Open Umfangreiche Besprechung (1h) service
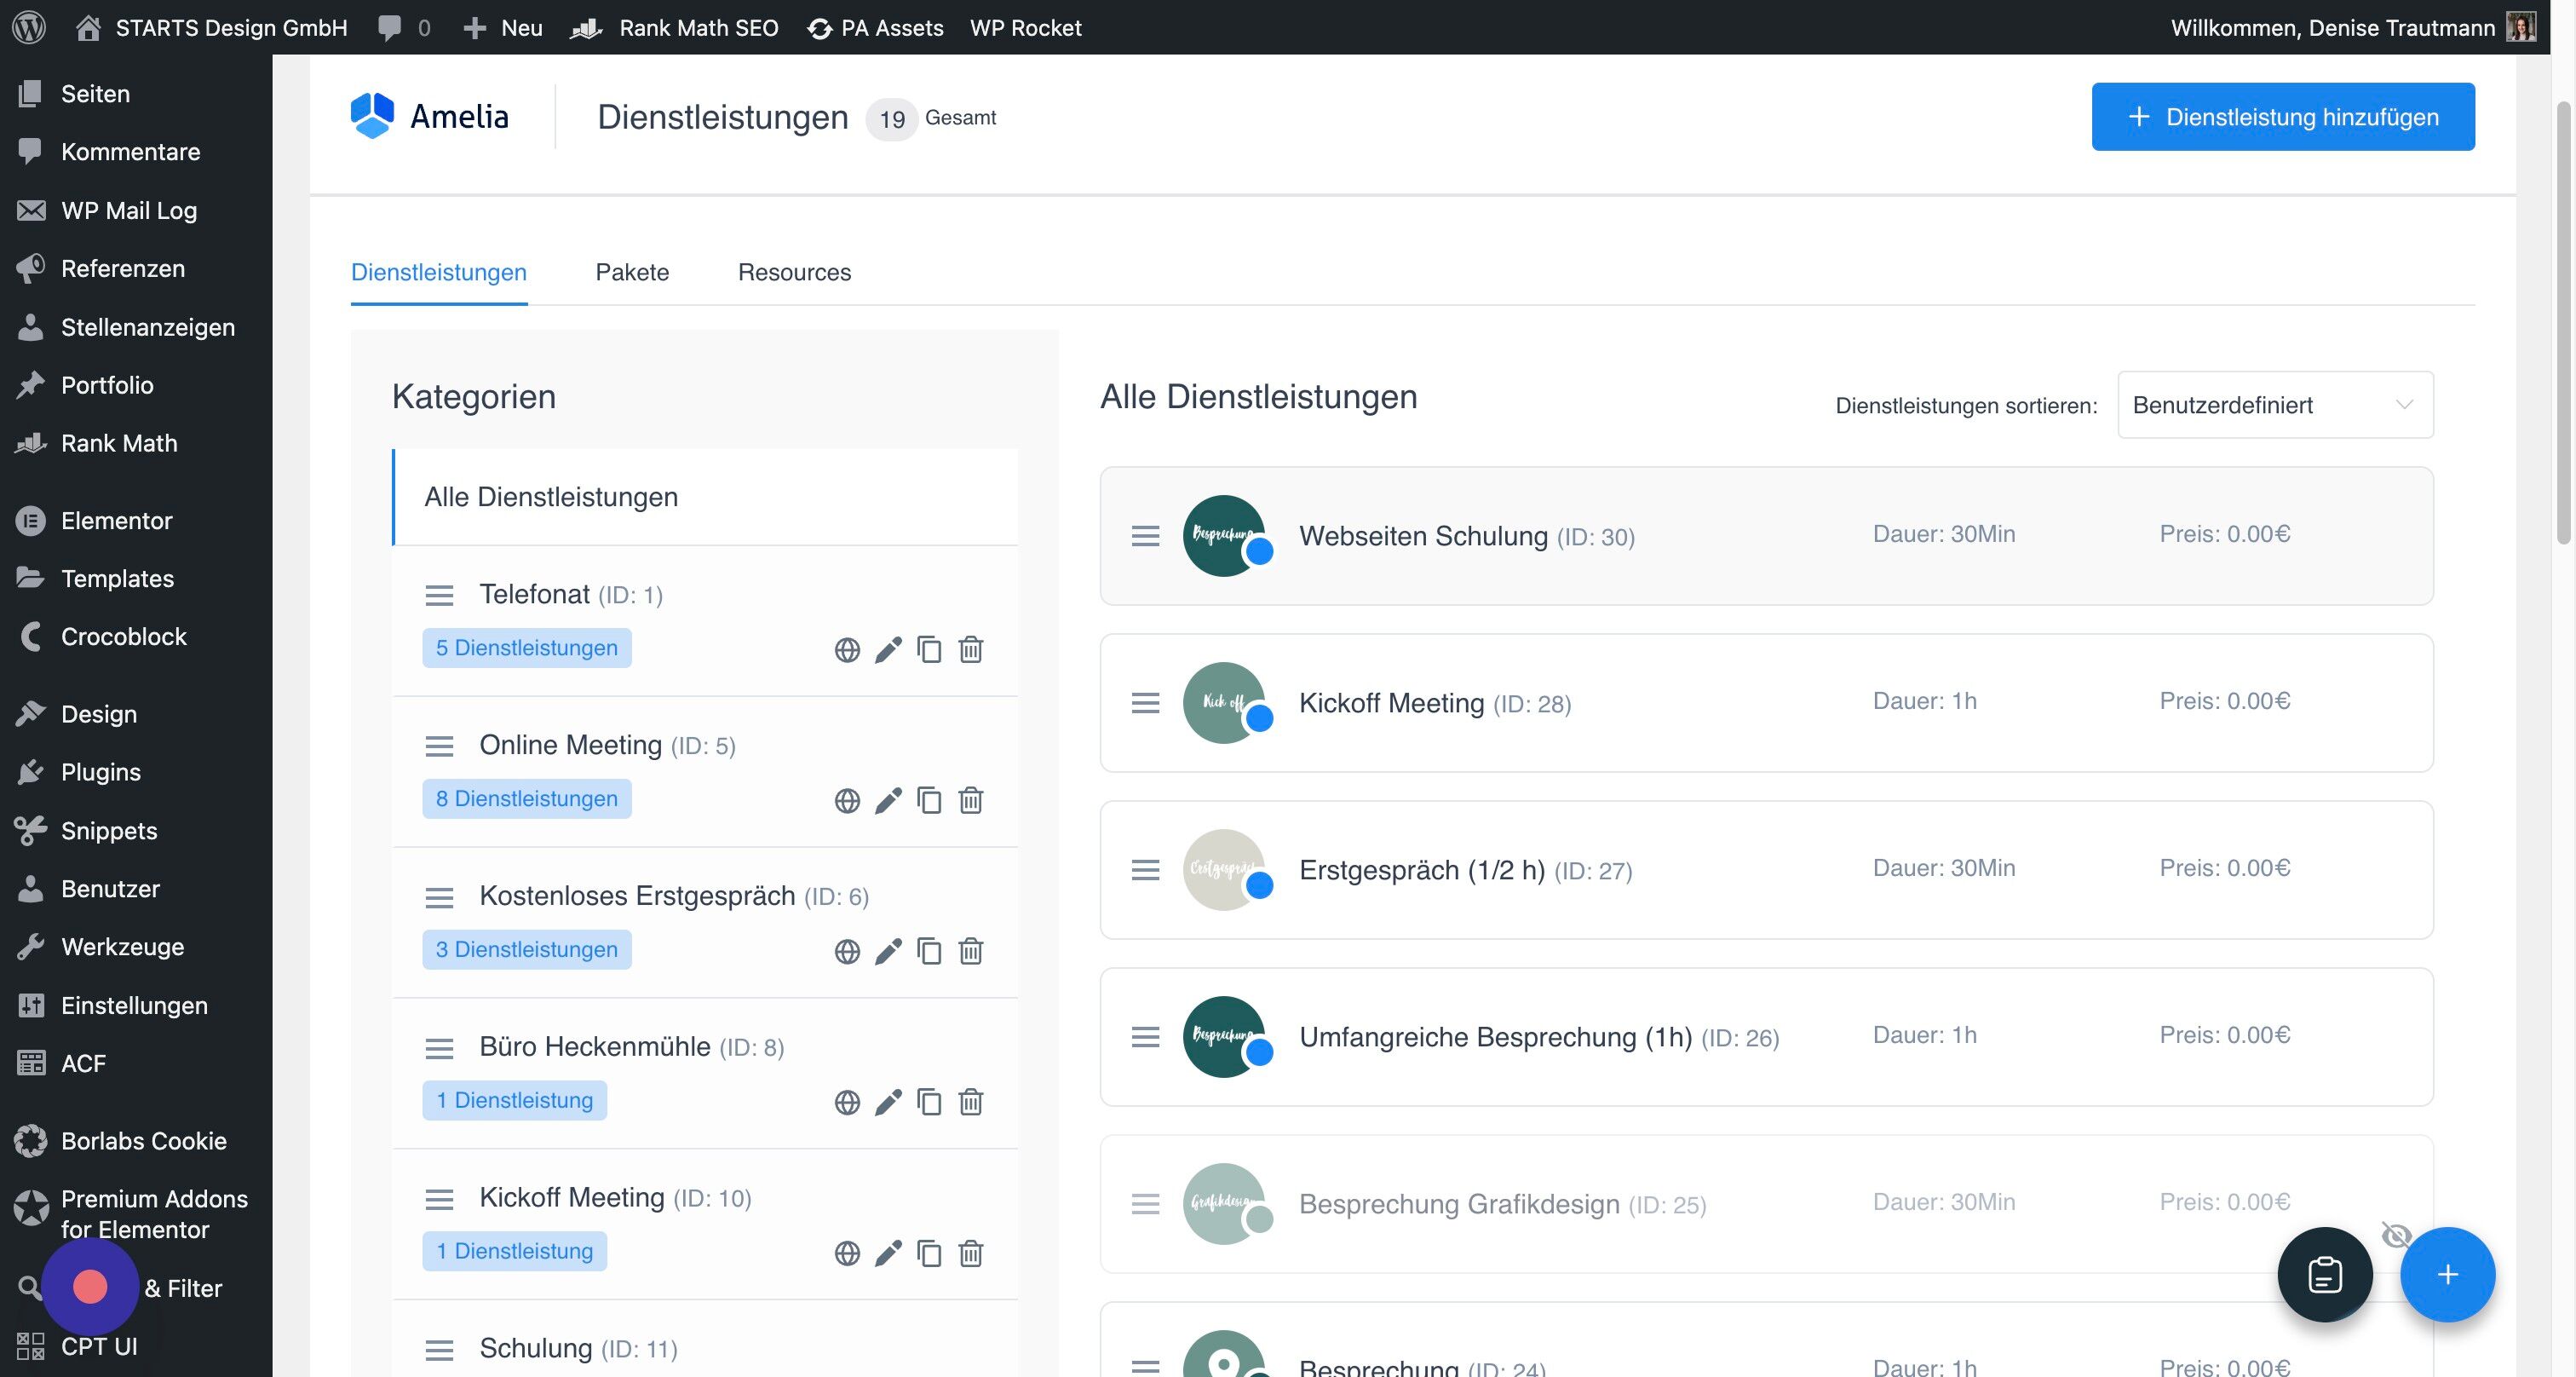This screenshot has height=1377, width=2576. point(1766,1037)
